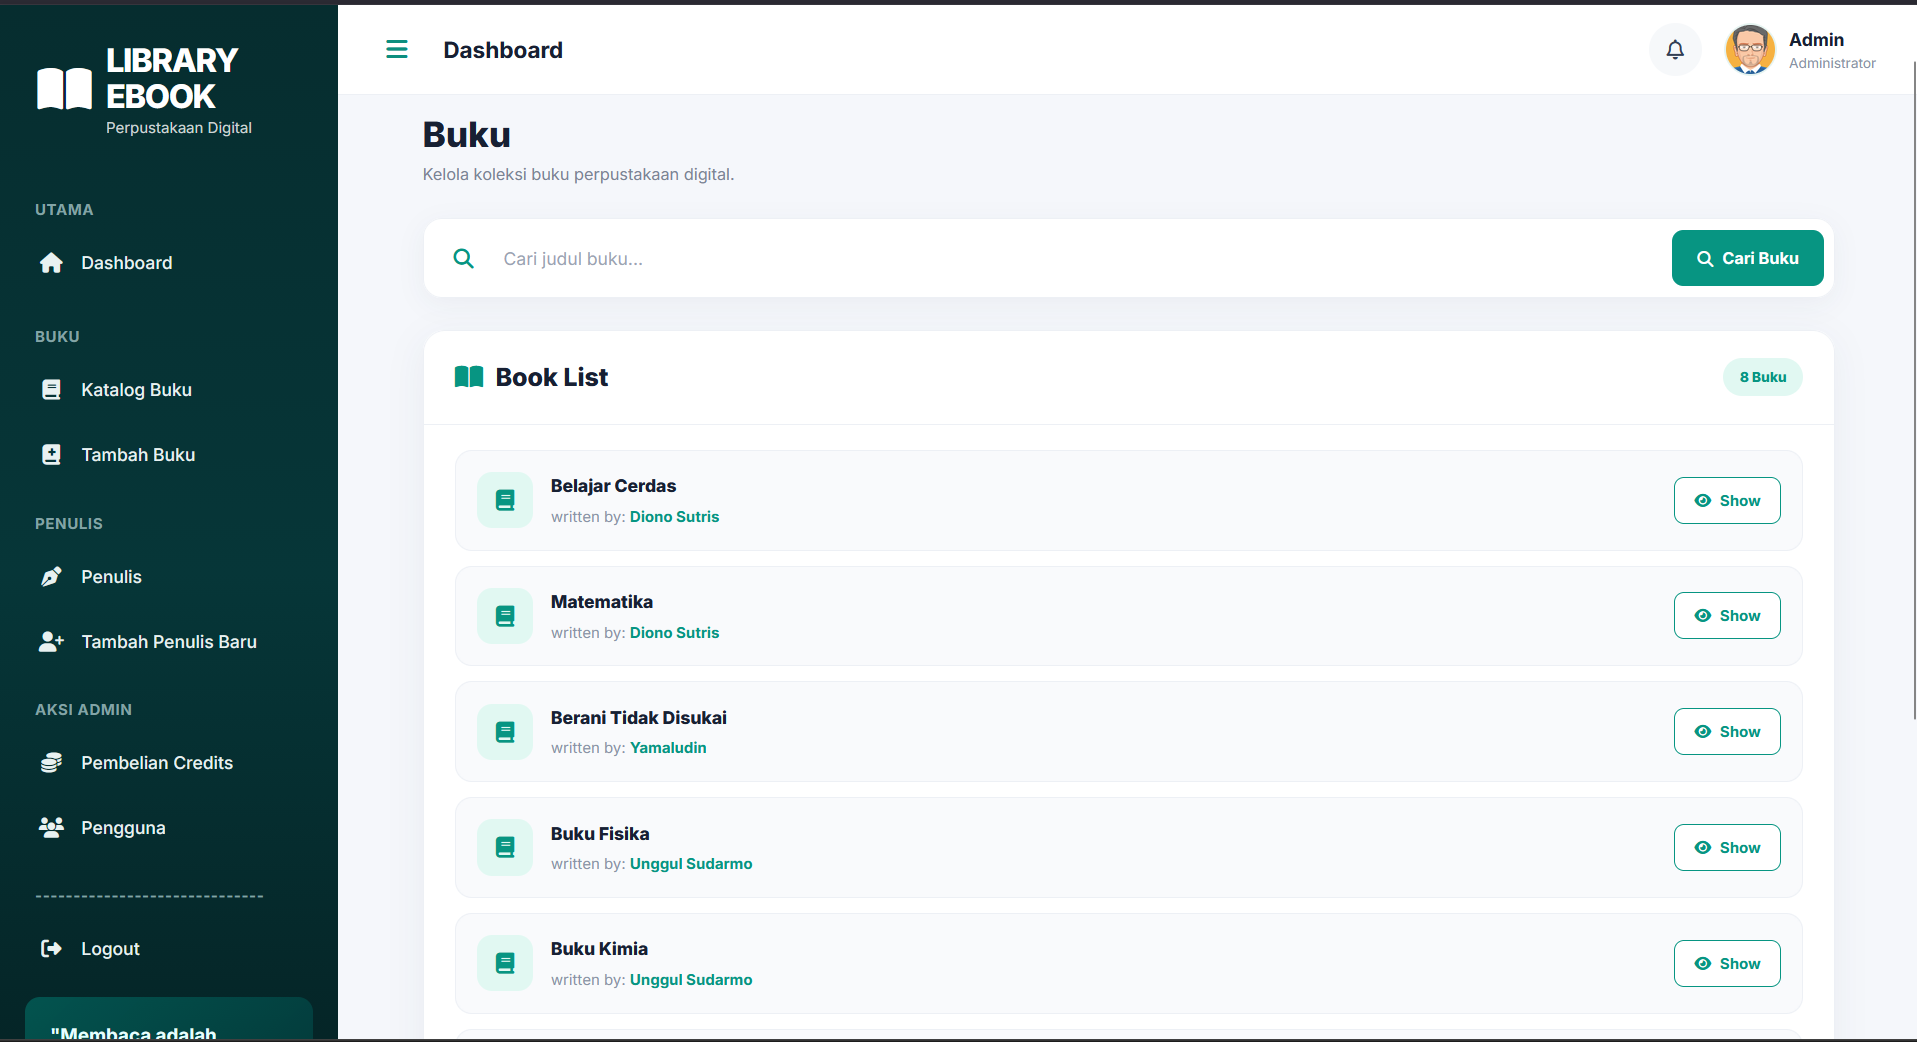Click the users group icon for Pengguna
The width and height of the screenshot is (1917, 1042).
pos(51,827)
